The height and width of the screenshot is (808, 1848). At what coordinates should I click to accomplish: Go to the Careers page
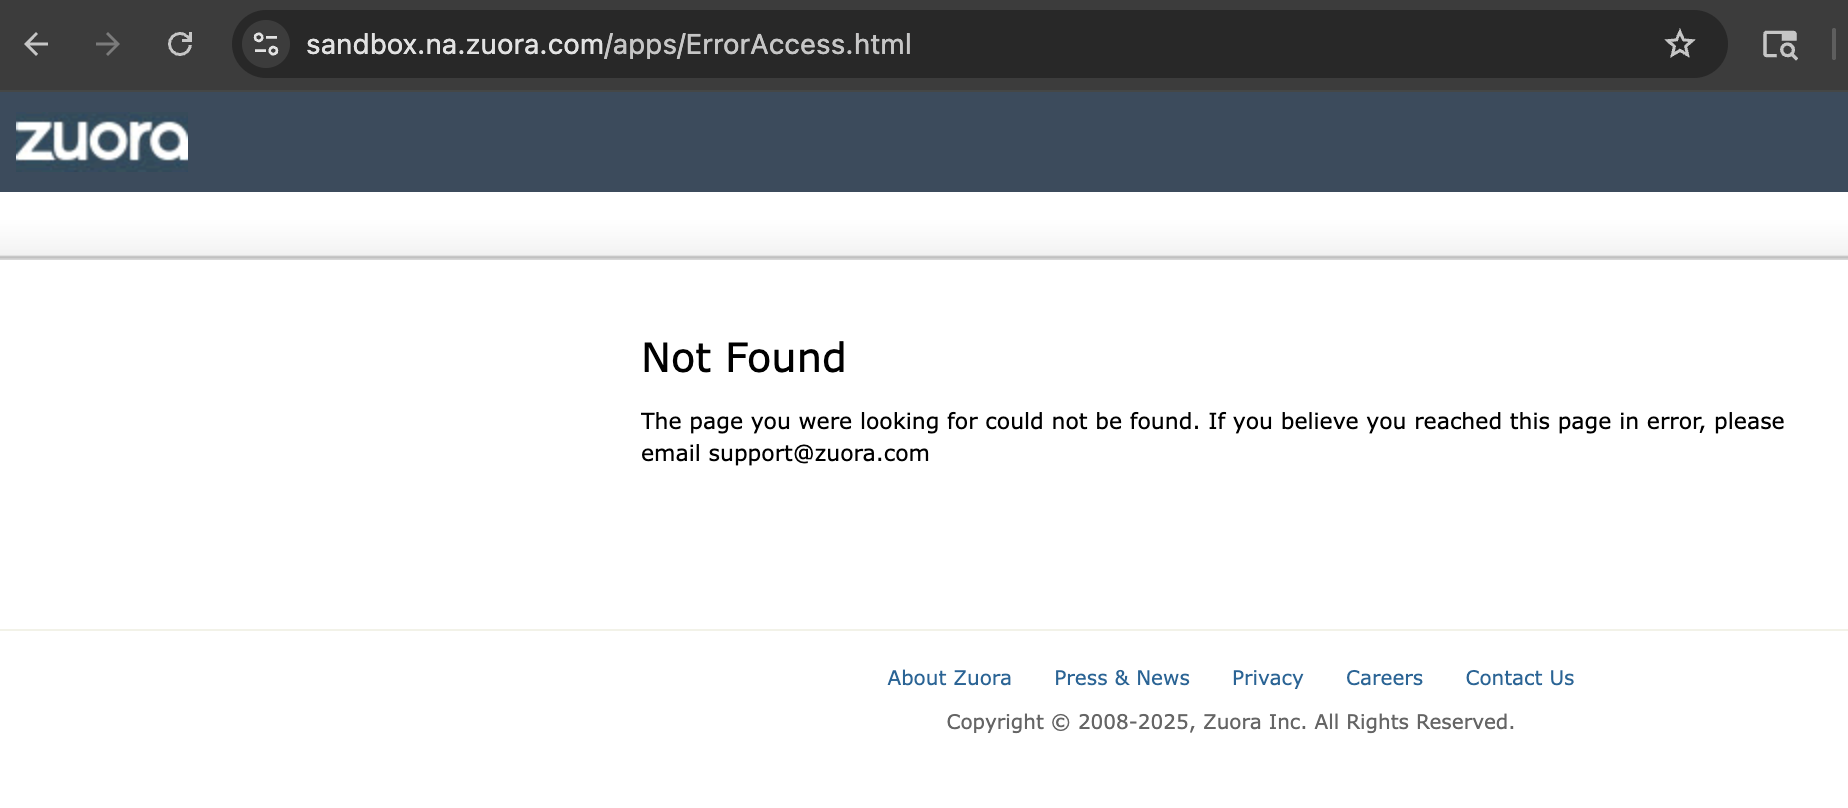(1384, 678)
